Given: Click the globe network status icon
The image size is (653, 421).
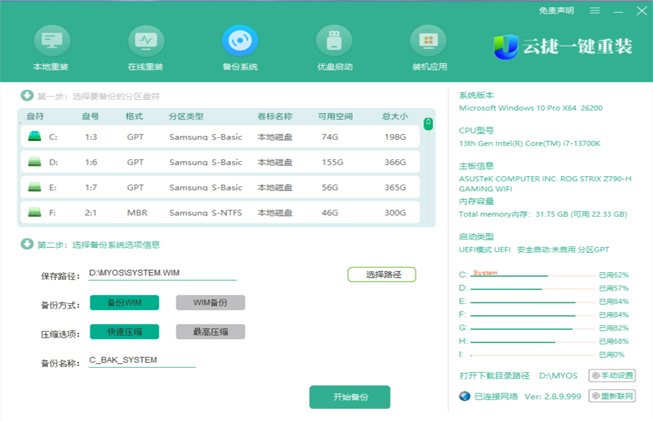Looking at the screenshot, I should pyautogui.click(x=464, y=396).
